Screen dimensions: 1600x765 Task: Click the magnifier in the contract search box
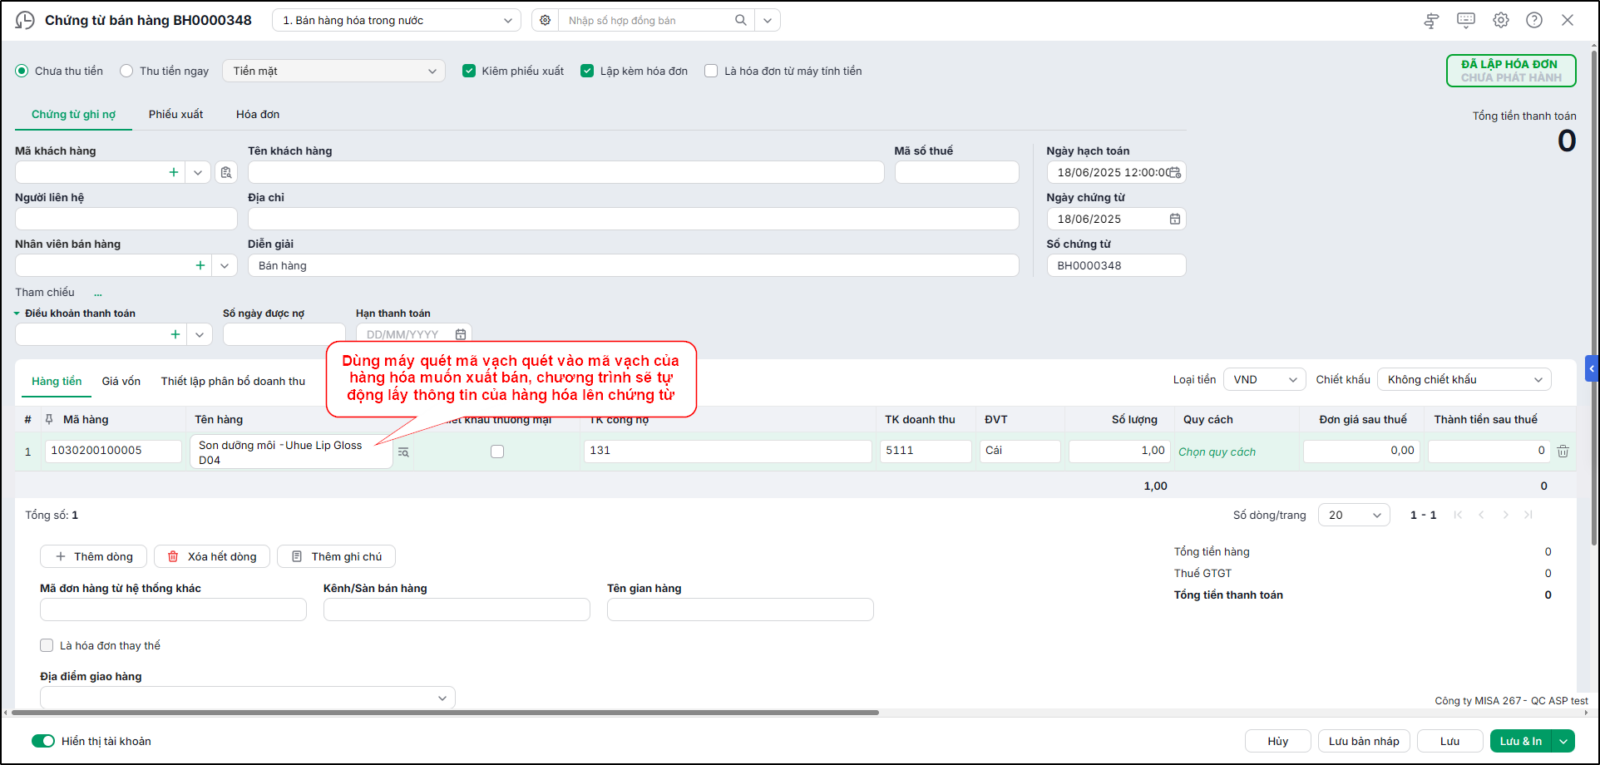(x=741, y=20)
